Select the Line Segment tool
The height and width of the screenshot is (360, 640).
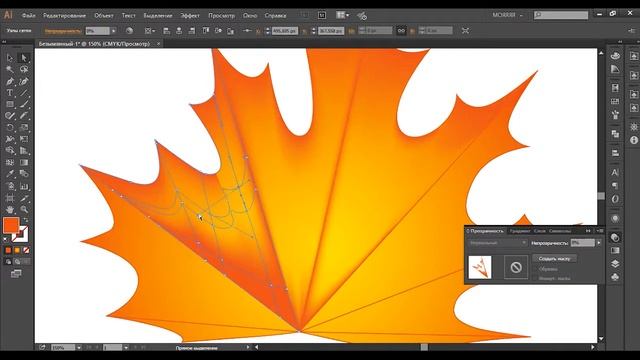(24, 93)
